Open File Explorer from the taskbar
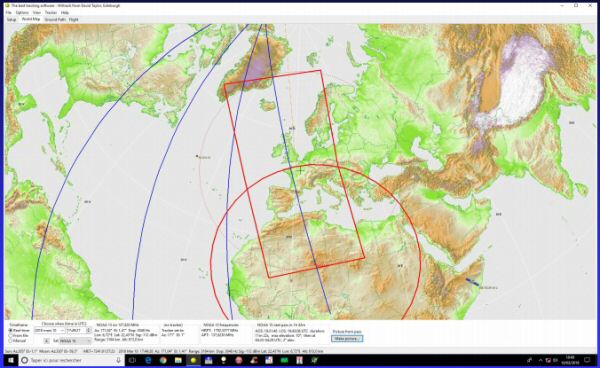This screenshot has width=600, height=368. click(178, 360)
